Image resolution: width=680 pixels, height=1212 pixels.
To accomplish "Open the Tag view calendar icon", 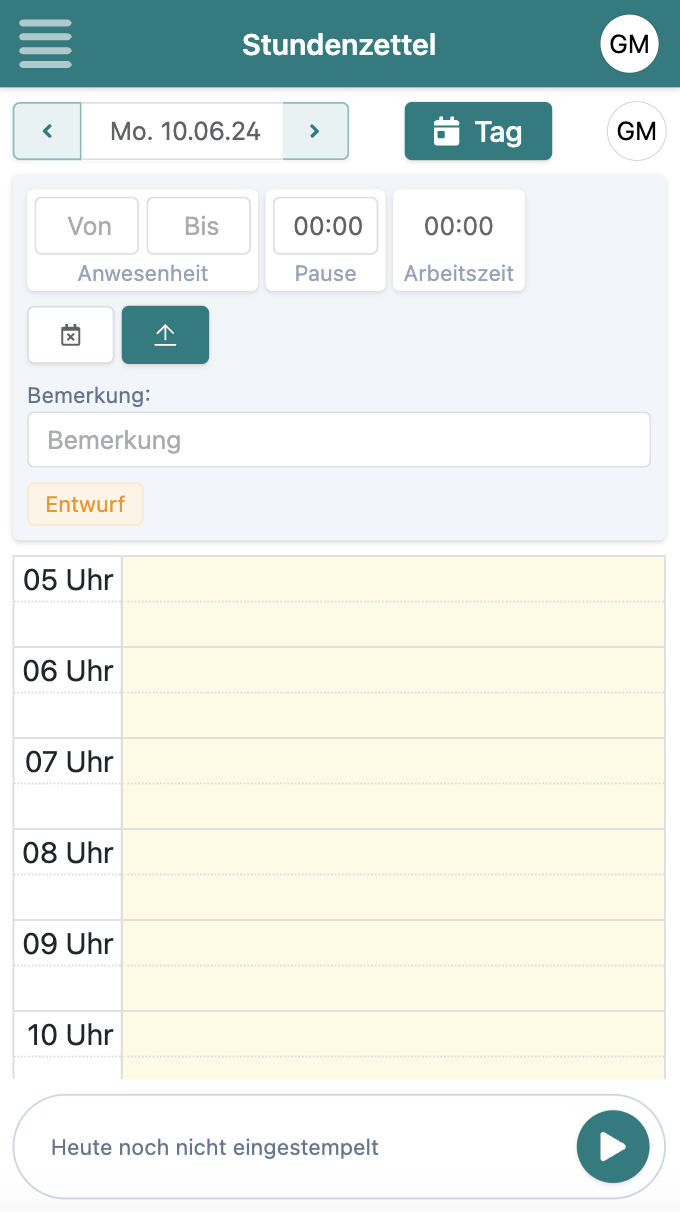I will point(447,130).
